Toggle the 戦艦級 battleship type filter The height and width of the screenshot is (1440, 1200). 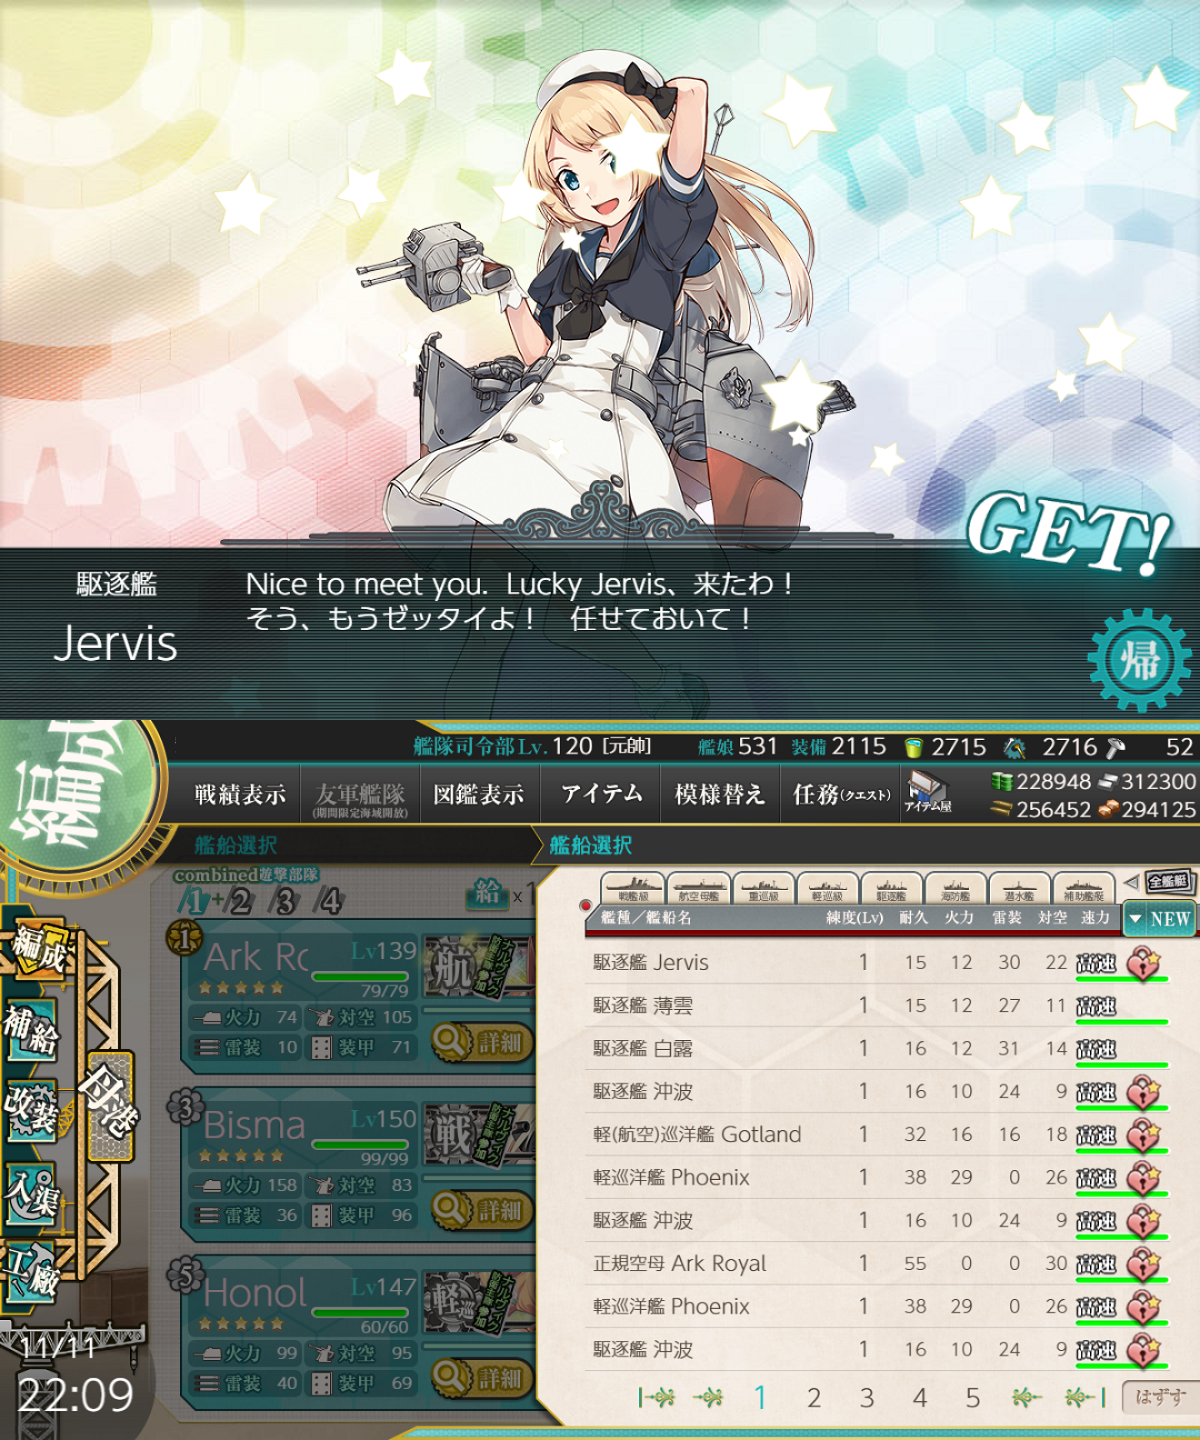pos(633,888)
